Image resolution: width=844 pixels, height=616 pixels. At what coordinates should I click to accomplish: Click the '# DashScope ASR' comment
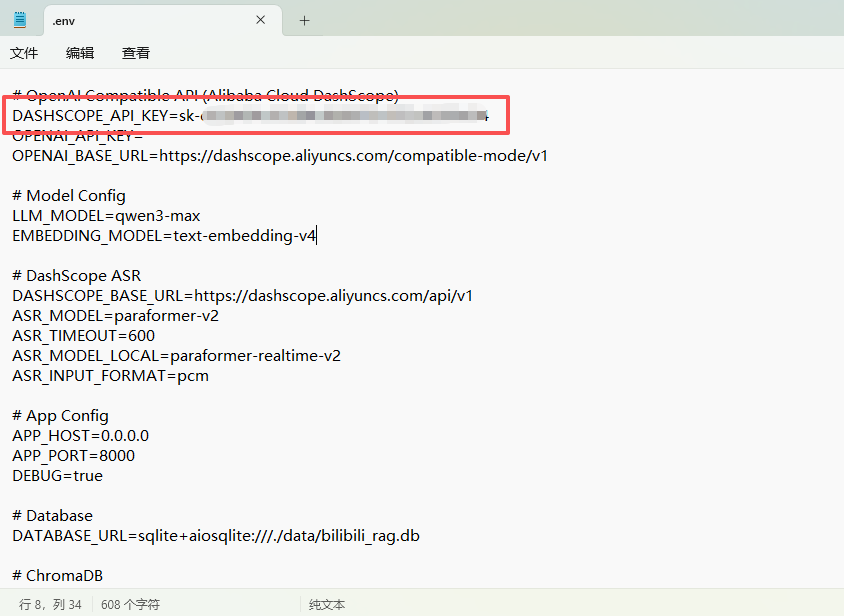pyautogui.click(x=76, y=276)
